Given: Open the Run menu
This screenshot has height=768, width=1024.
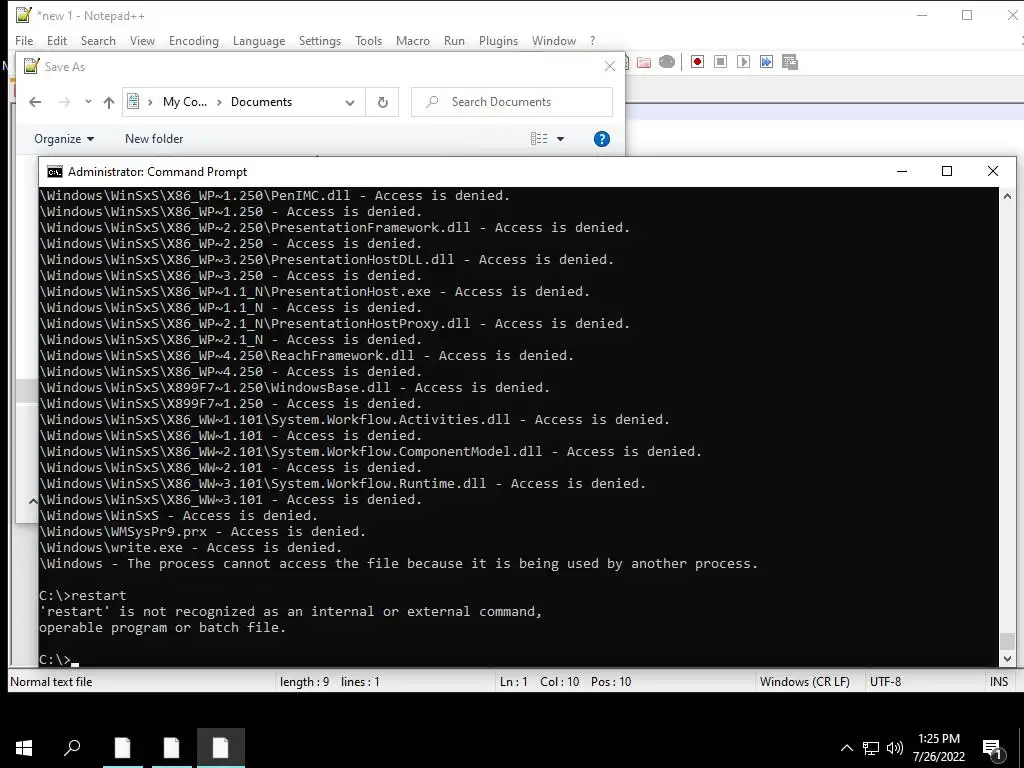Looking at the screenshot, I should point(454,40).
